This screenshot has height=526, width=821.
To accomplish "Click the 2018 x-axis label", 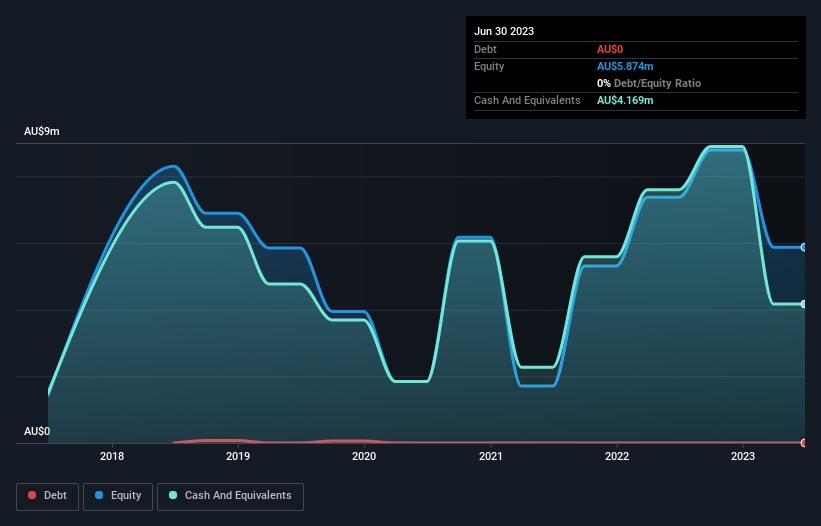I will click(x=112, y=456).
